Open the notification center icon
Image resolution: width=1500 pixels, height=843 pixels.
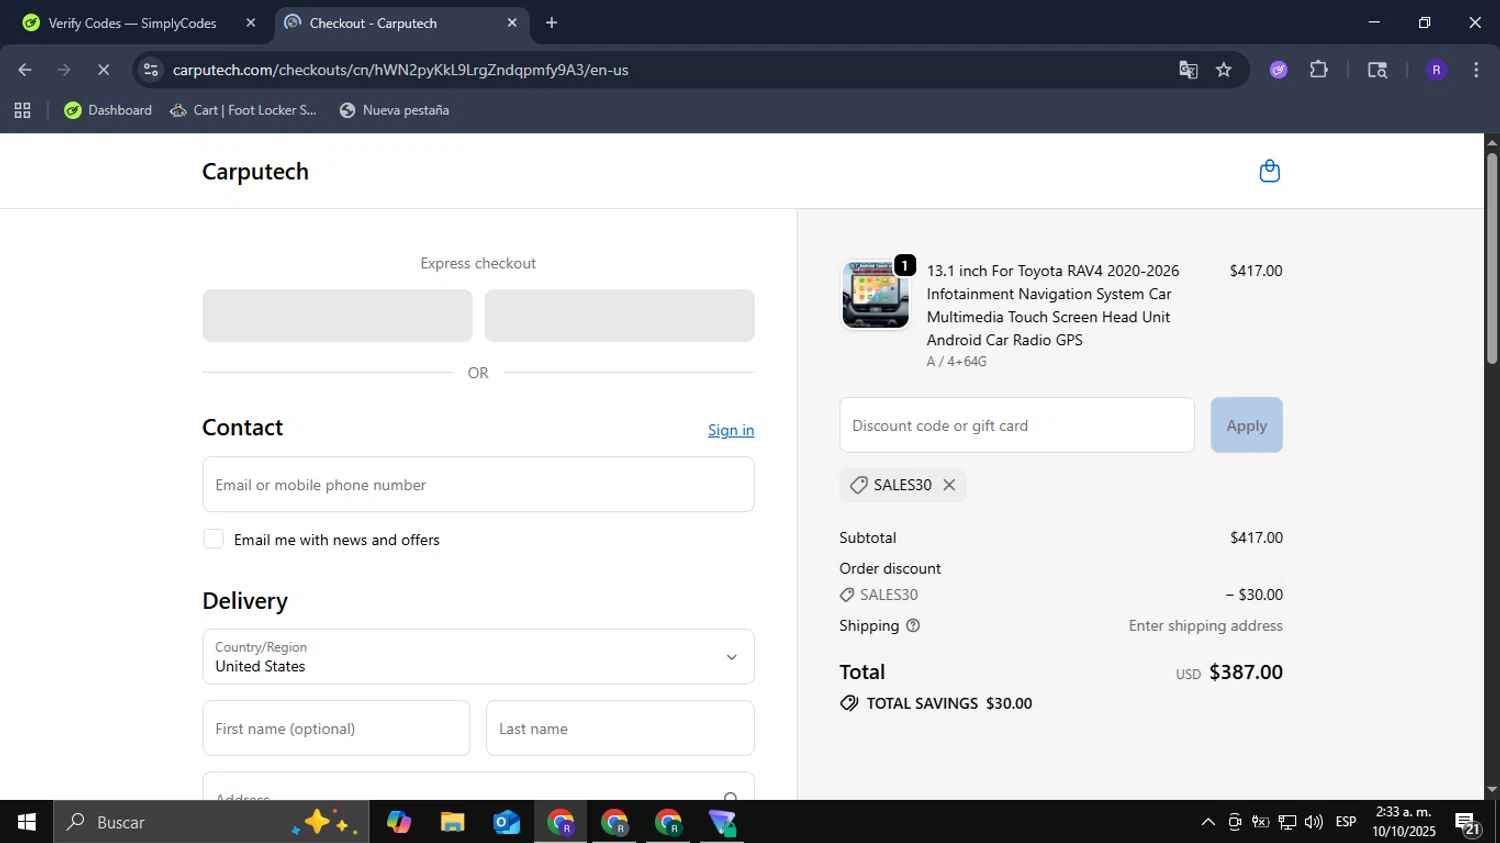point(1468,824)
